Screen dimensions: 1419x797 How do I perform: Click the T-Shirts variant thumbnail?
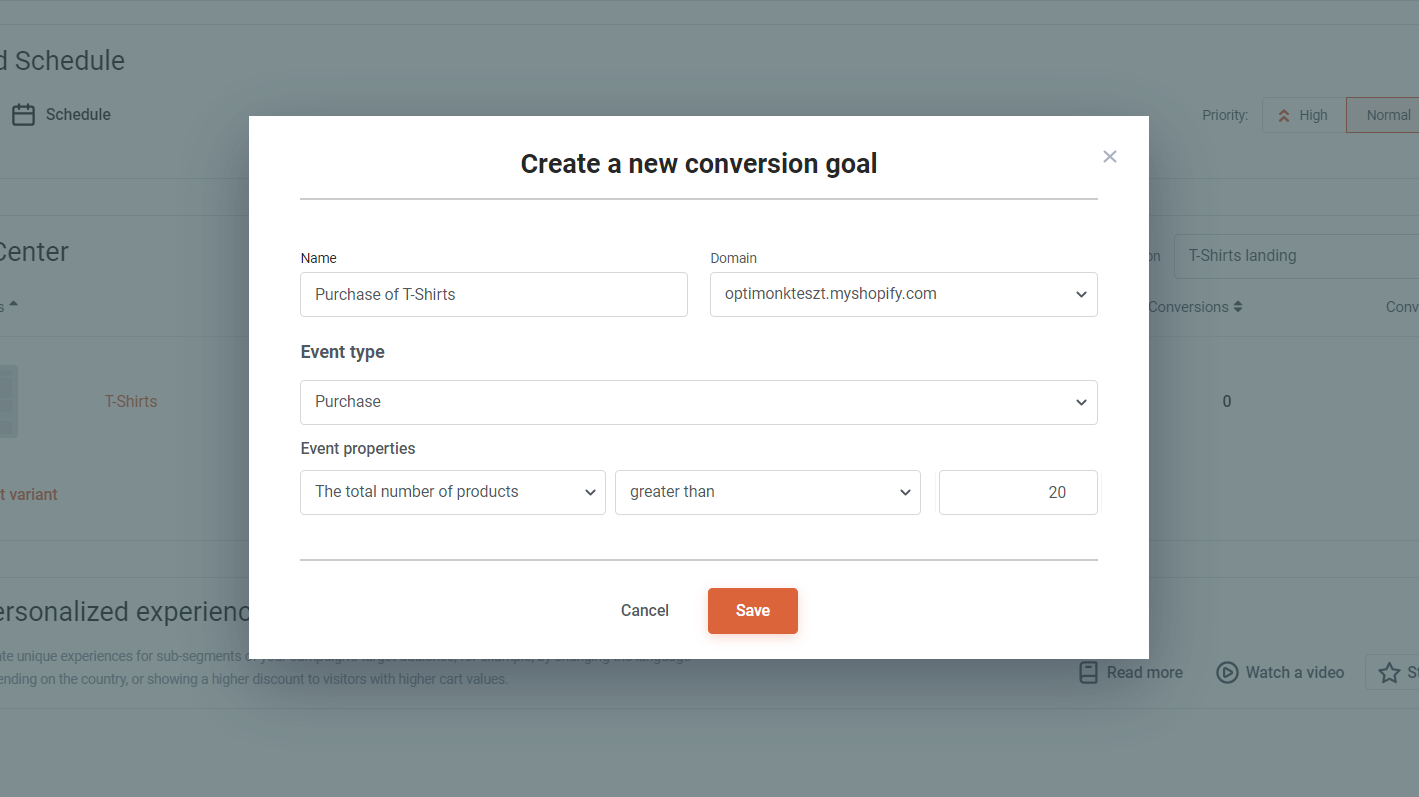tap(9, 401)
